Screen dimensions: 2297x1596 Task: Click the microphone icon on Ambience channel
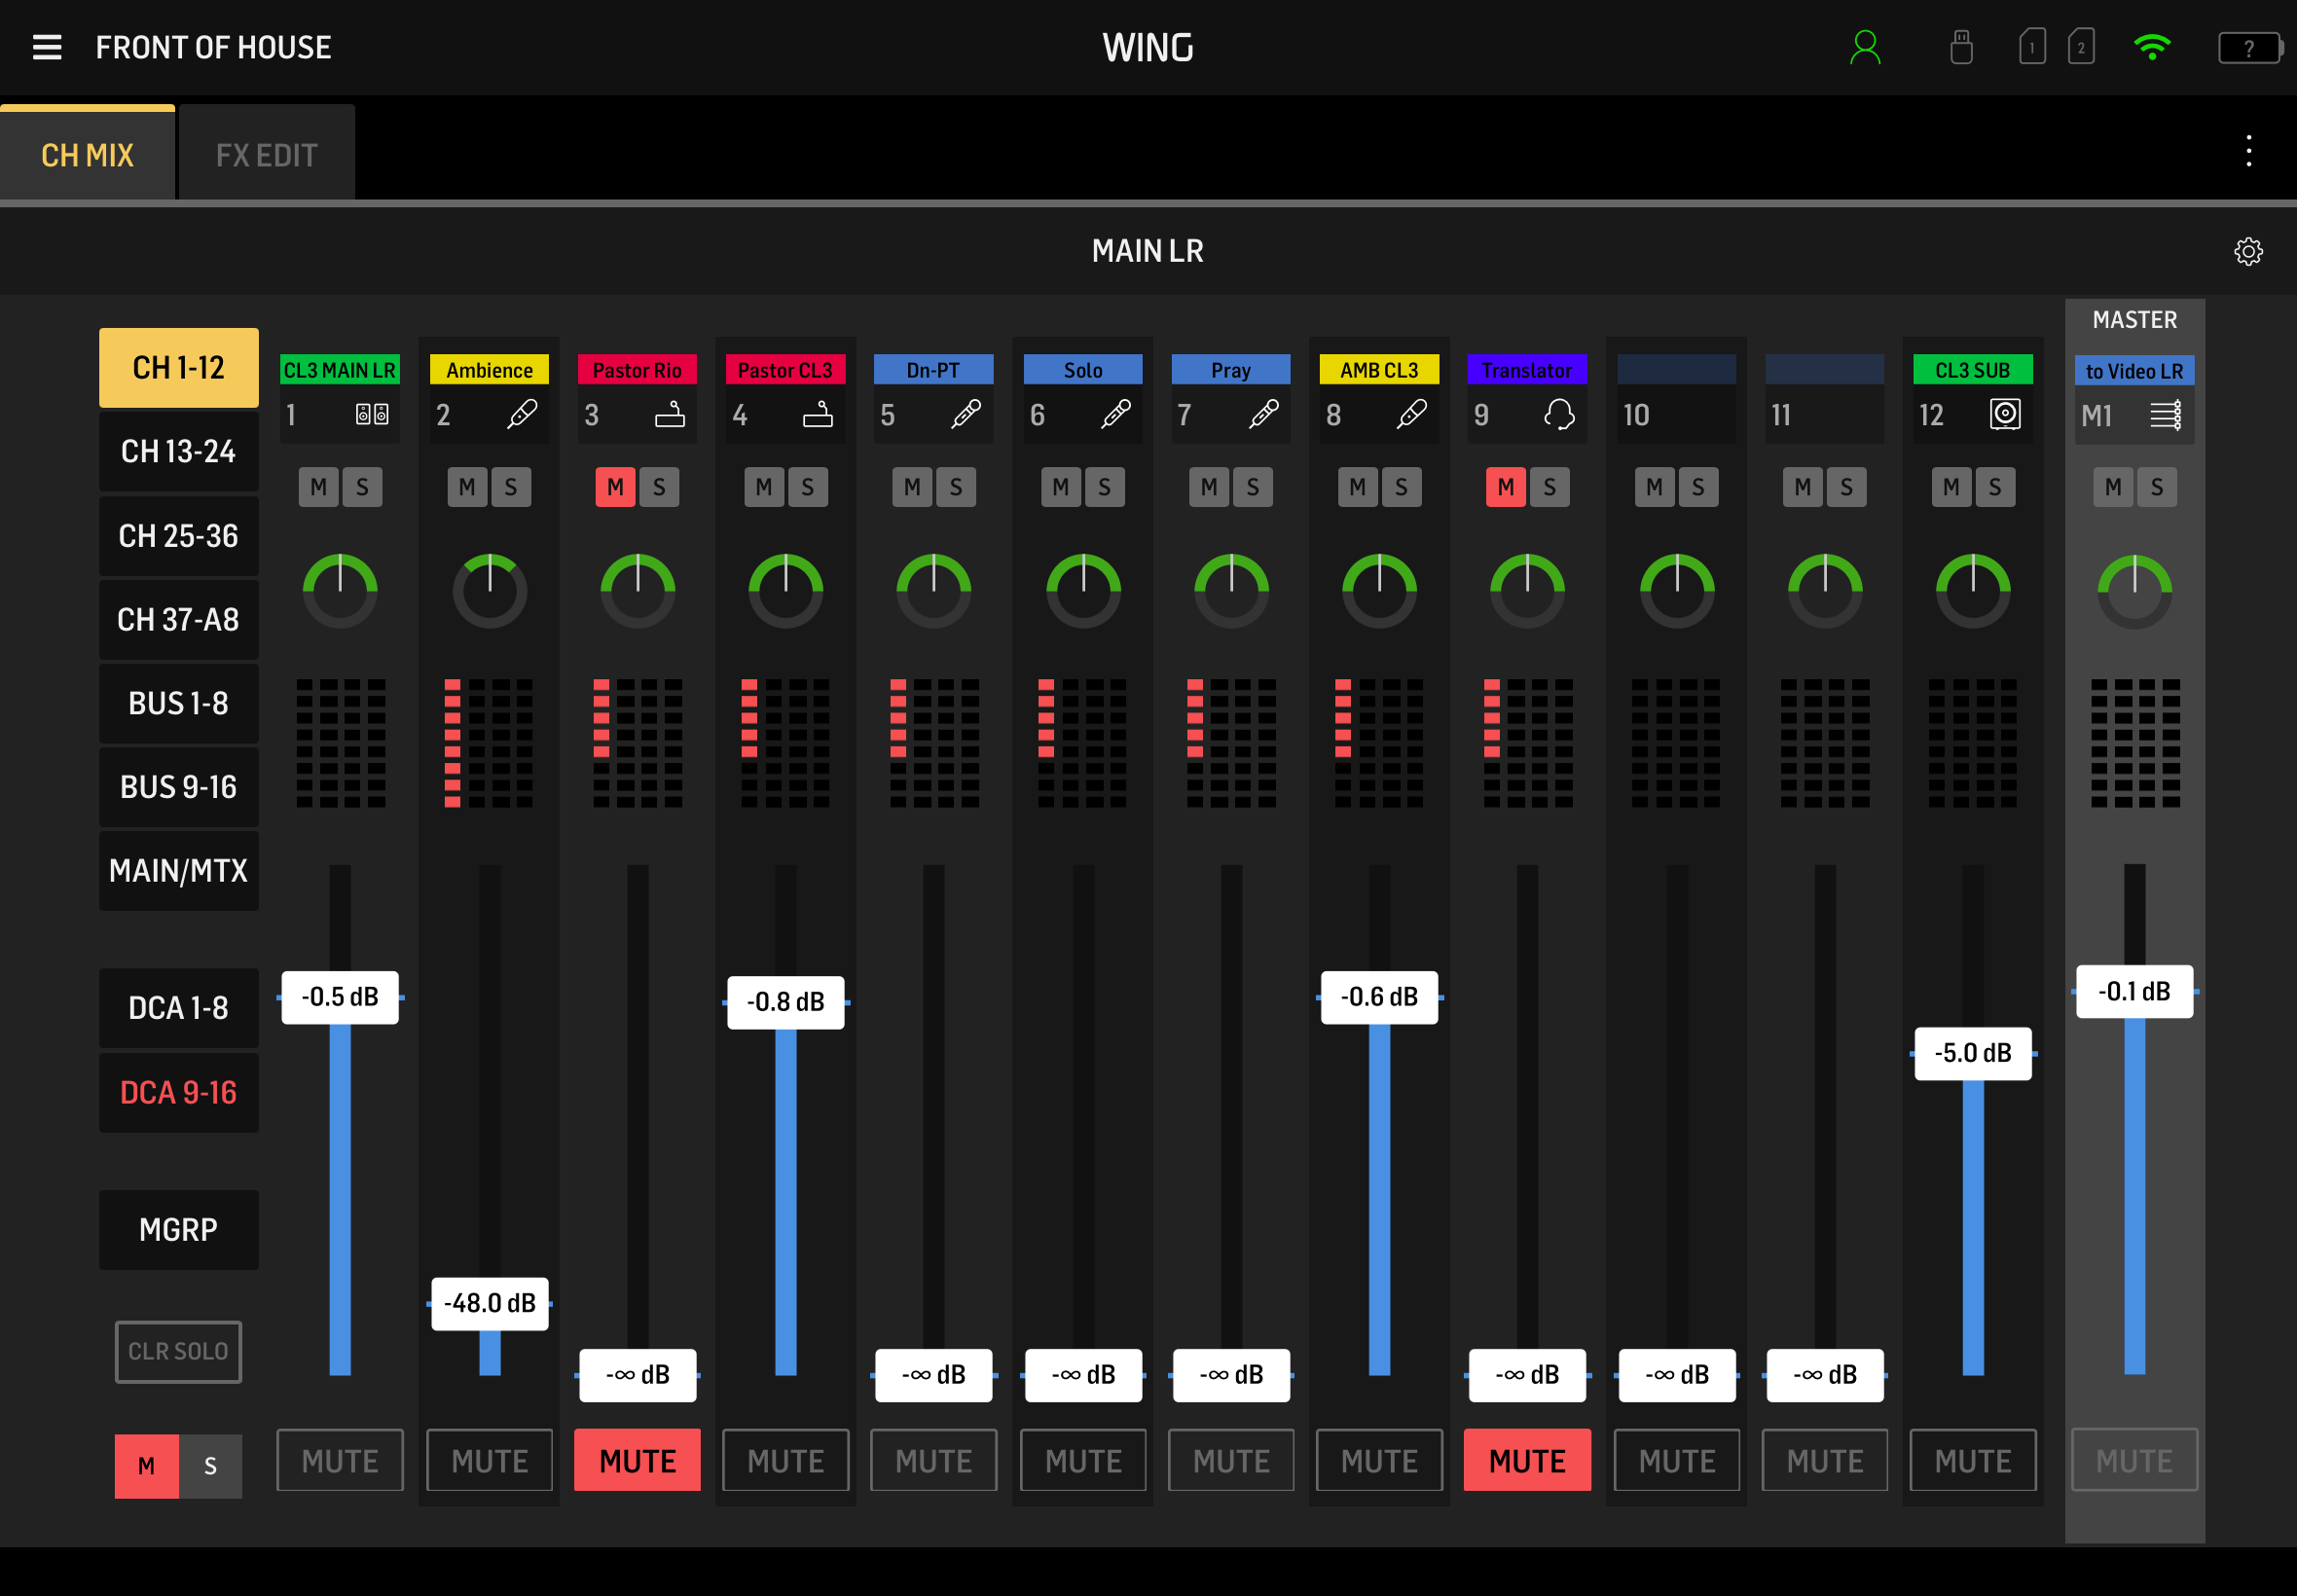click(x=521, y=414)
